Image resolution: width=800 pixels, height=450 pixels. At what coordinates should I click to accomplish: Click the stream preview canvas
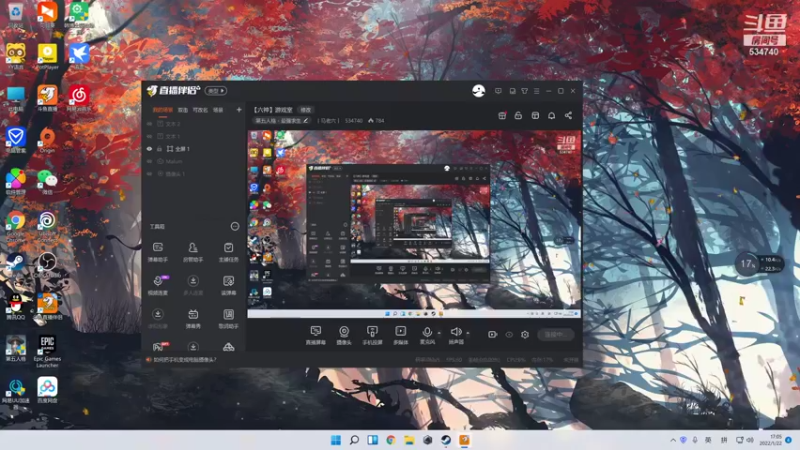(x=414, y=224)
